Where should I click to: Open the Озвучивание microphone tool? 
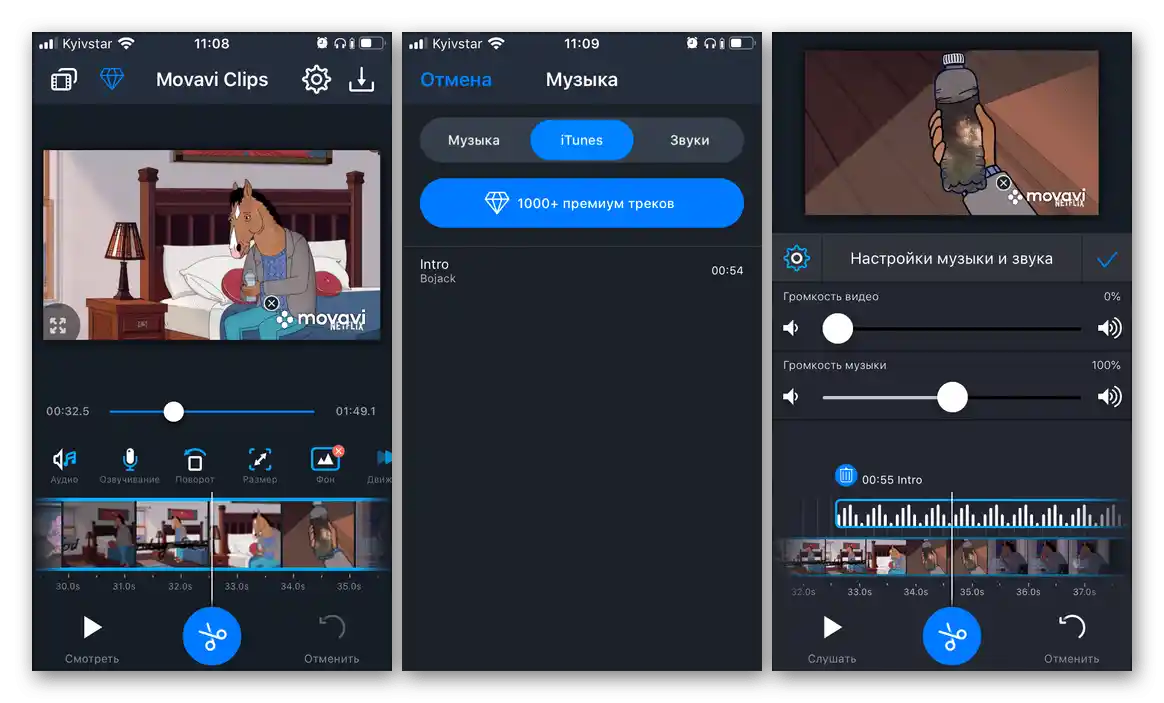(129, 466)
